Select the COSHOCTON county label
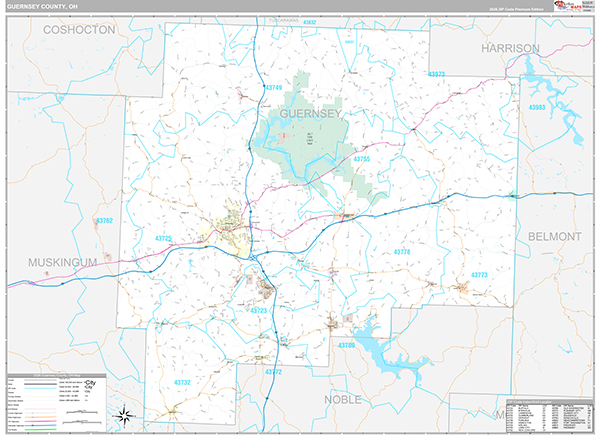This screenshot has height=435, width=600. point(79,30)
